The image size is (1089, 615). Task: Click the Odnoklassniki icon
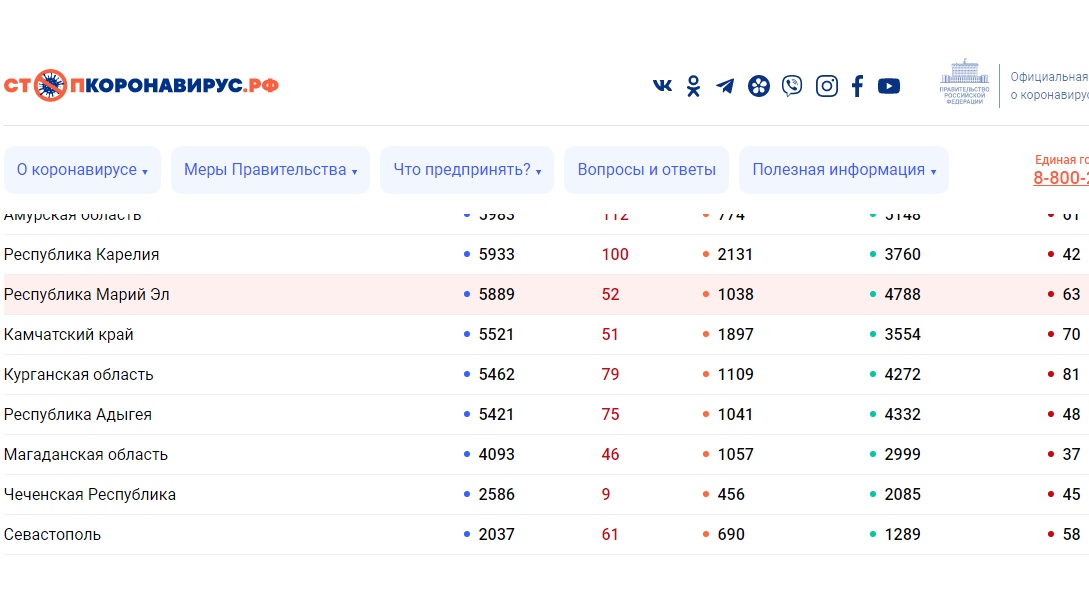coord(693,86)
